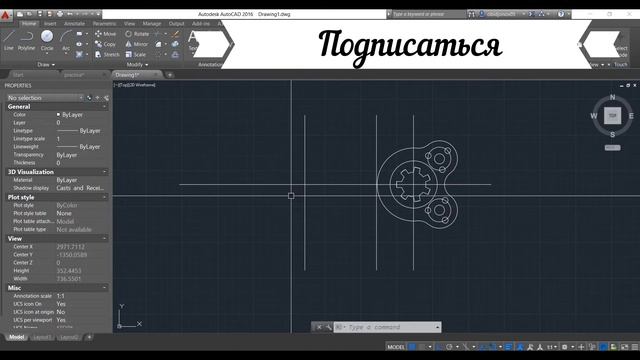The image size is (640, 360).
Task: Toggle PICKADD icon in Properties panel
Action: coord(89,98)
